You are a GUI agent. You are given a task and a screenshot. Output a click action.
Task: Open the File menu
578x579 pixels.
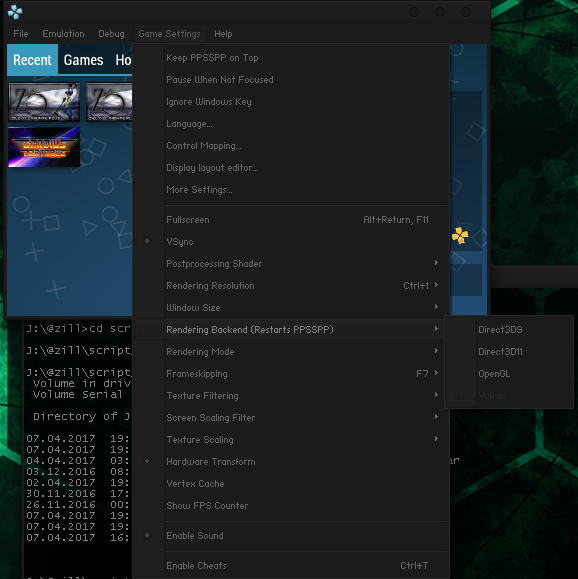21,34
